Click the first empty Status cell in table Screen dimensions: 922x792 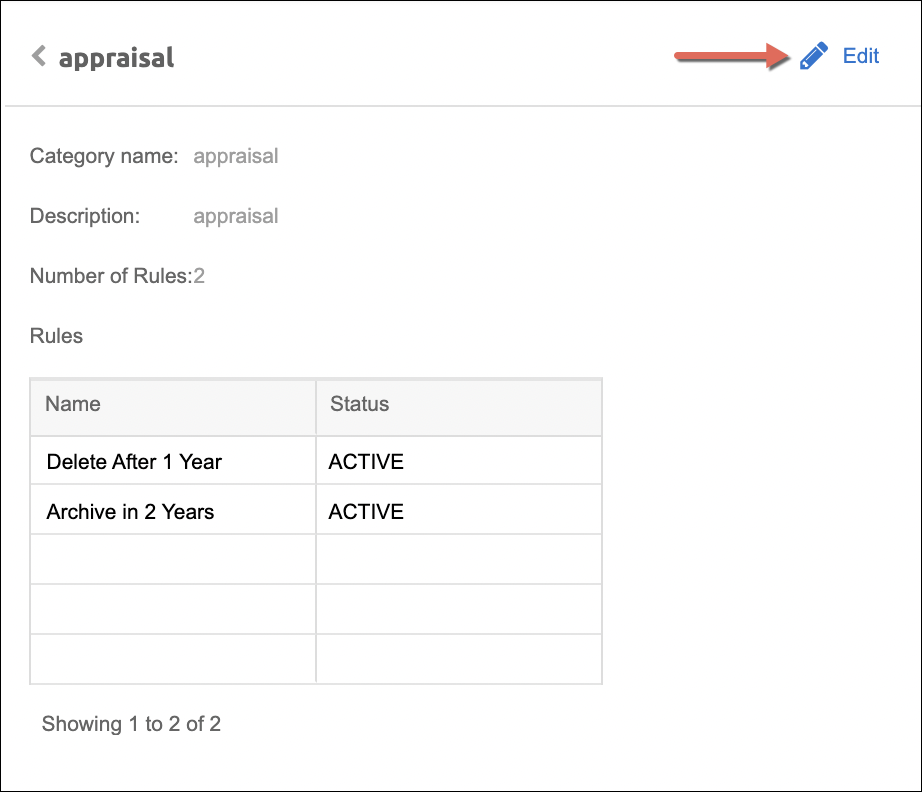pyautogui.click(x=459, y=559)
